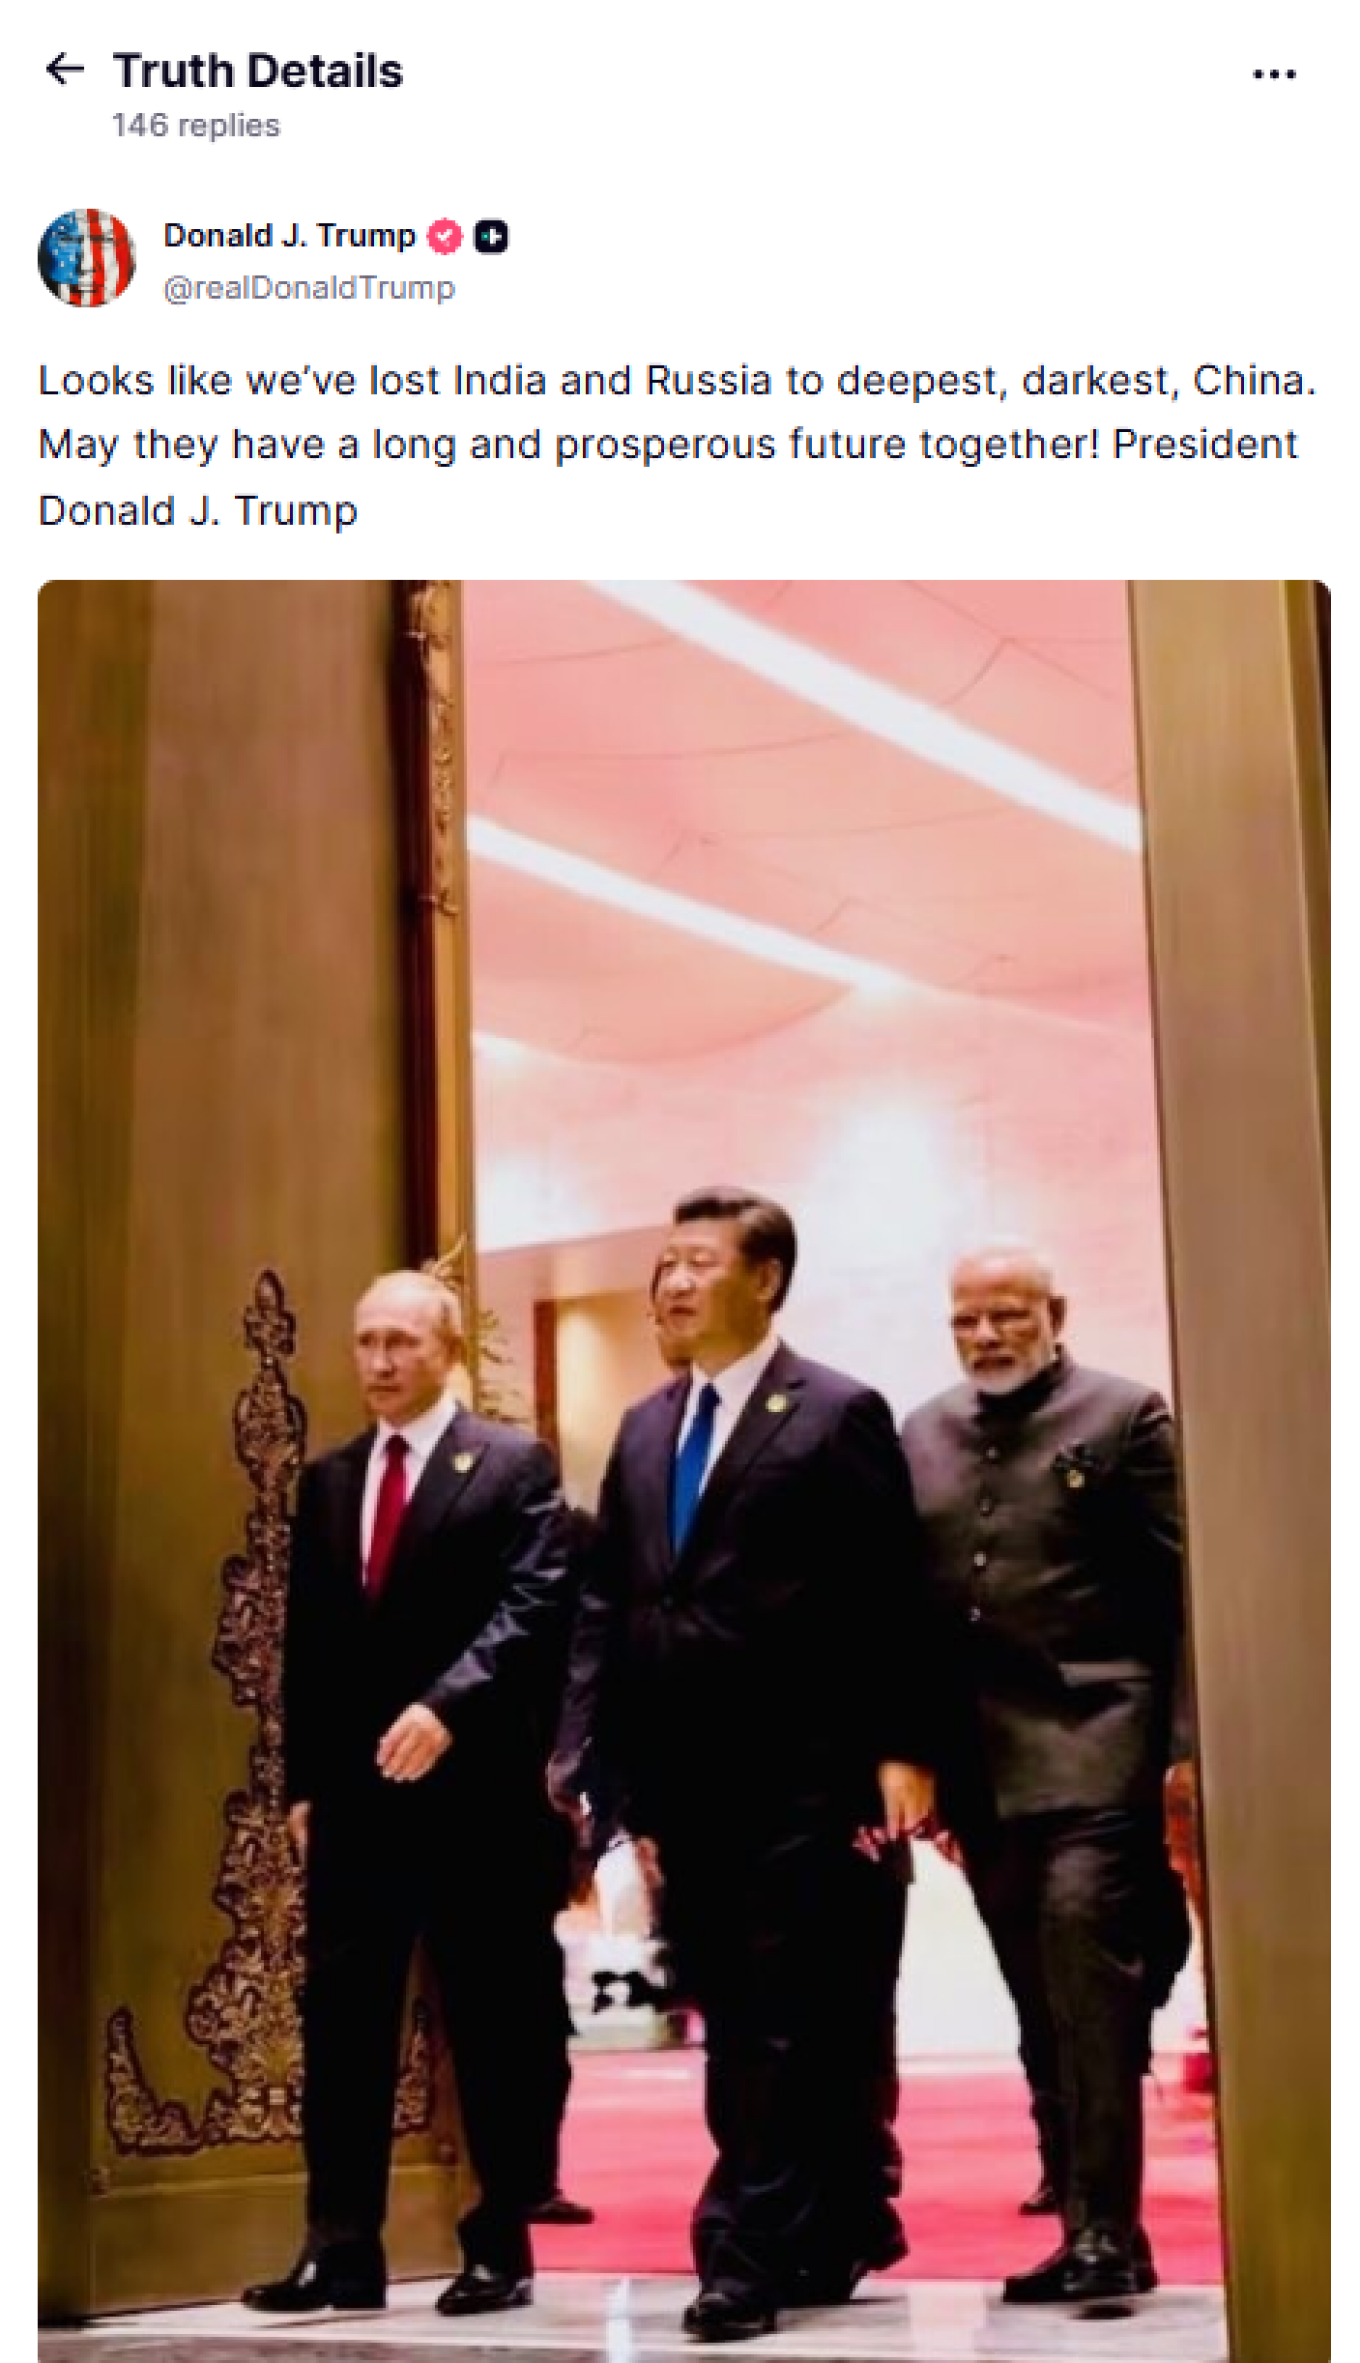The height and width of the screenshot is (2363, 1360).
Task: Click the black plus badge beside name
Action: pyautogui.click(x=490, y=236)
